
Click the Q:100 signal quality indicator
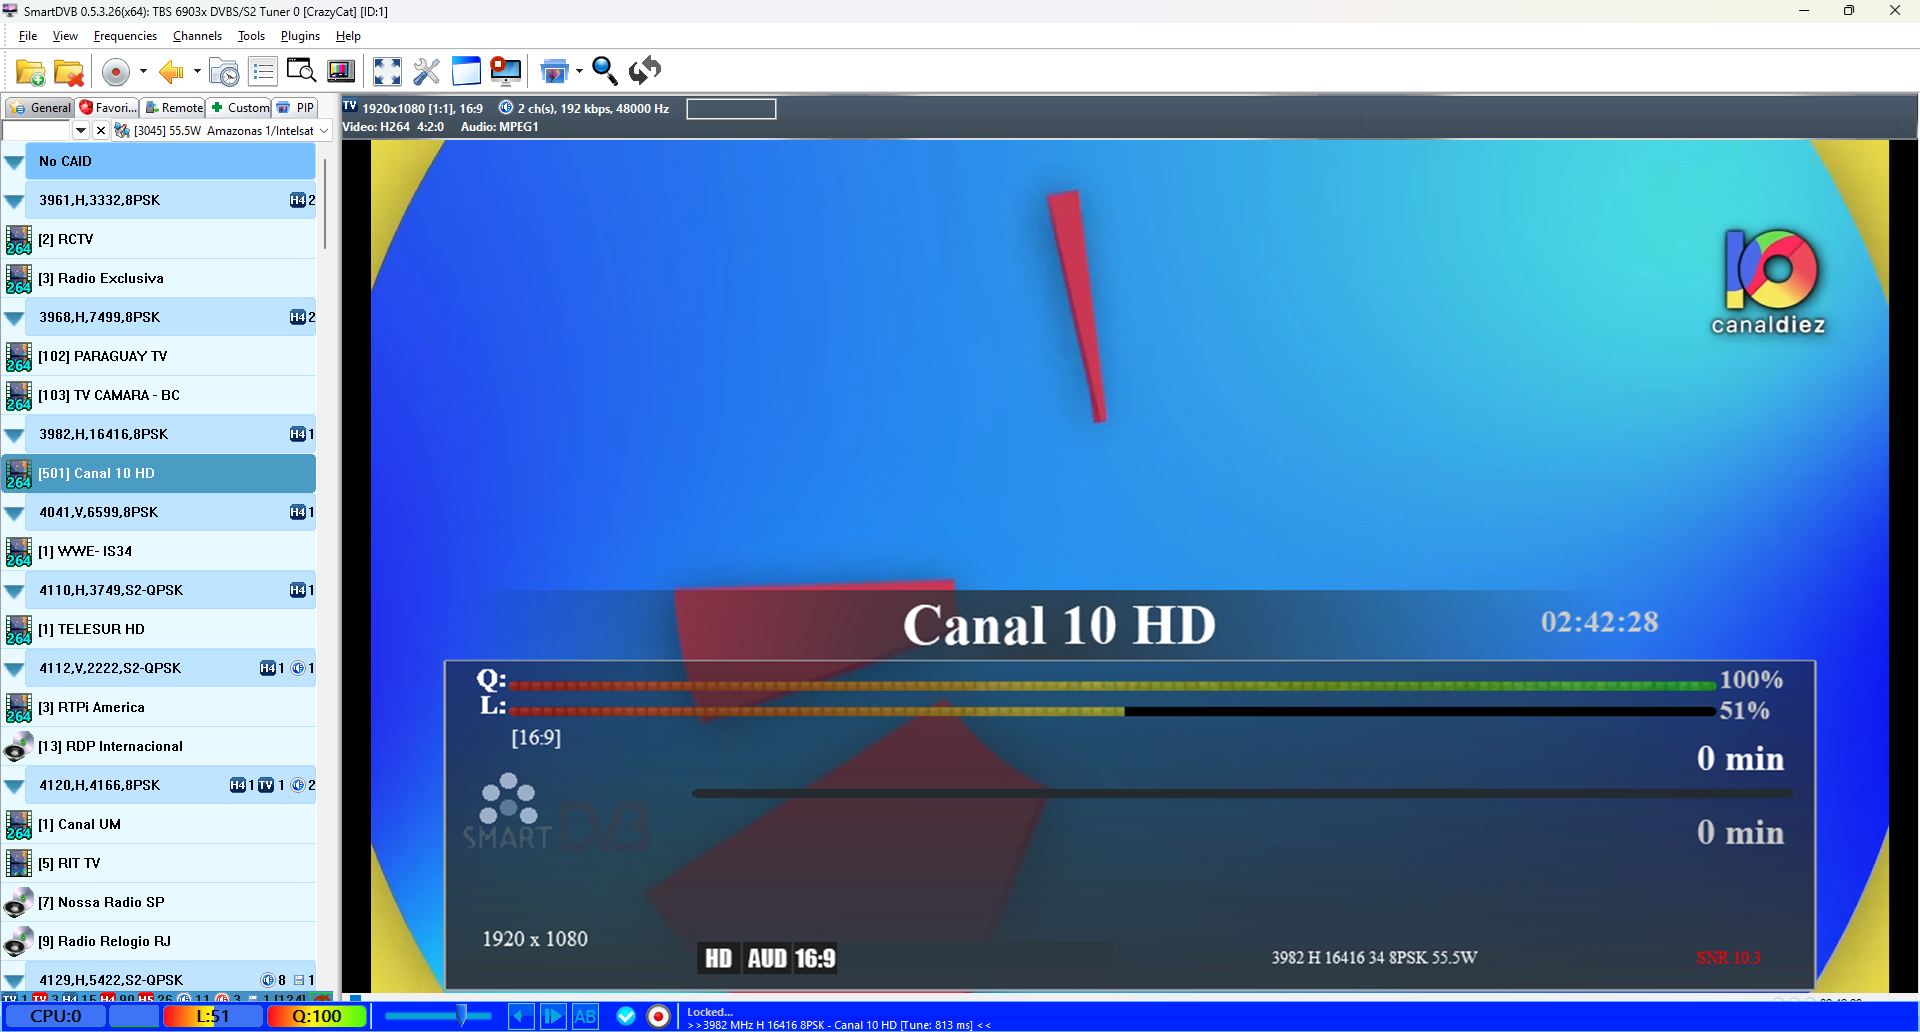pos(317,1017)
